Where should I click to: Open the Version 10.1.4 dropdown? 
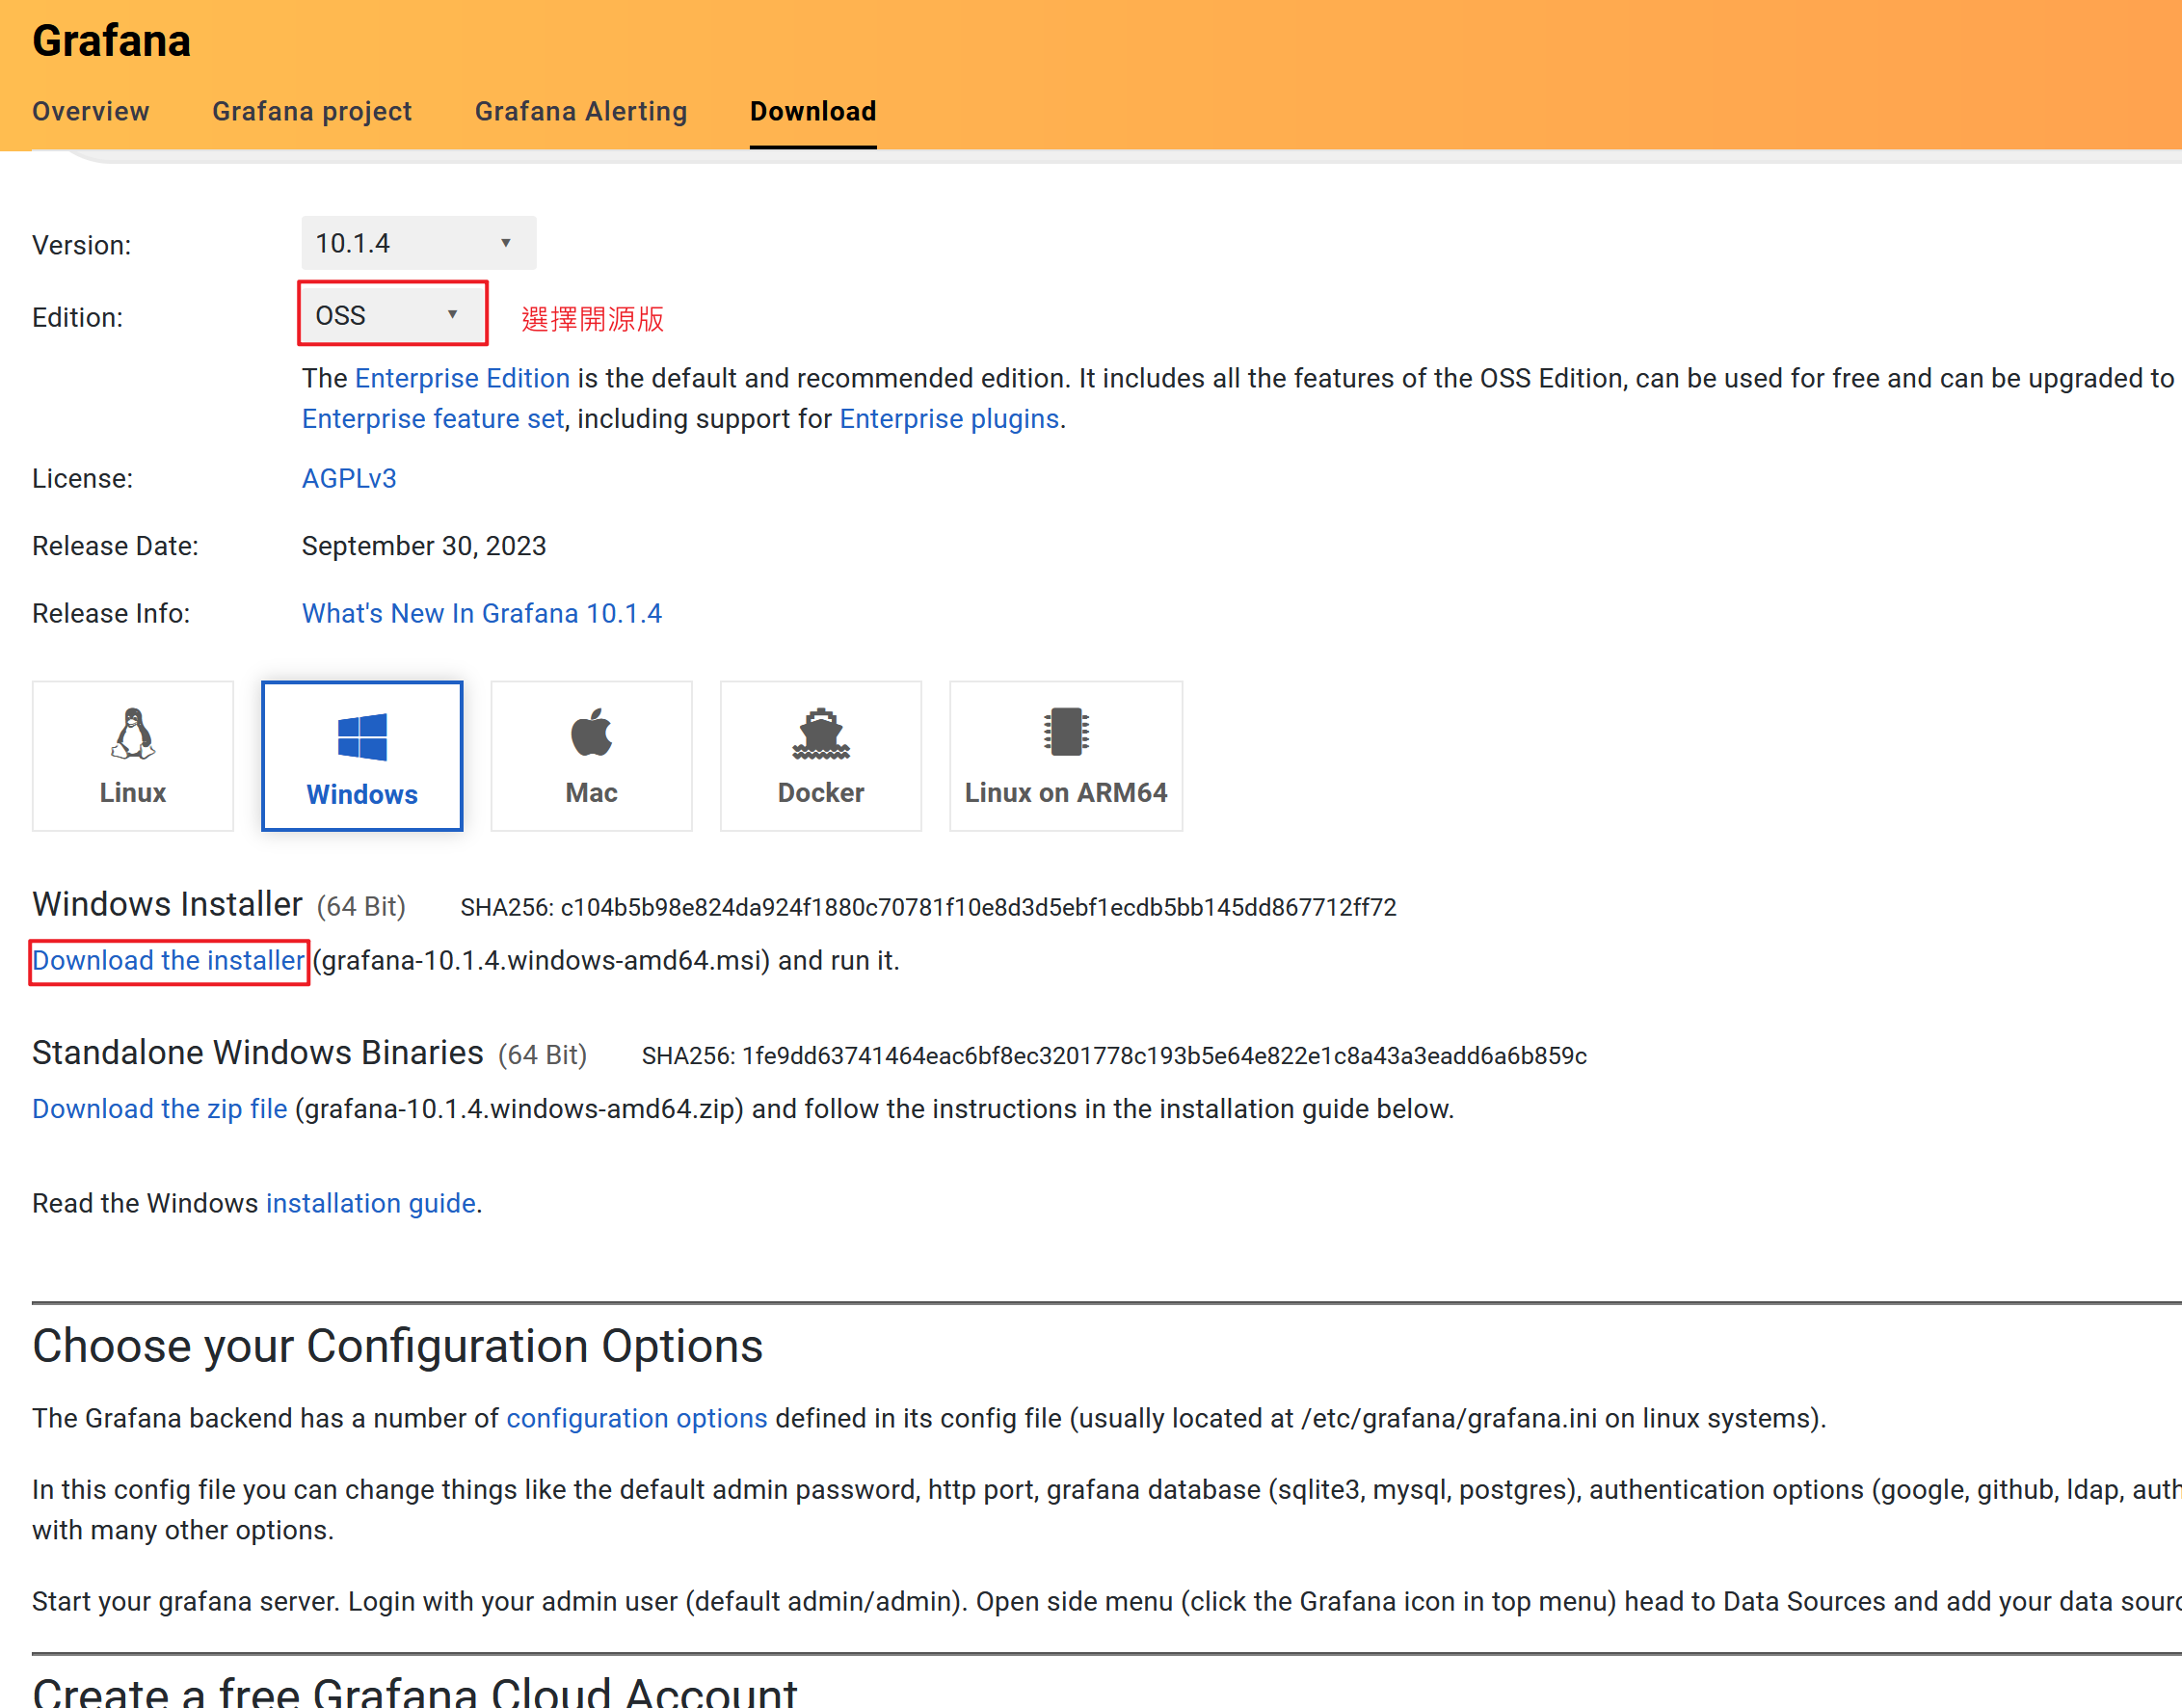point(418,243)
